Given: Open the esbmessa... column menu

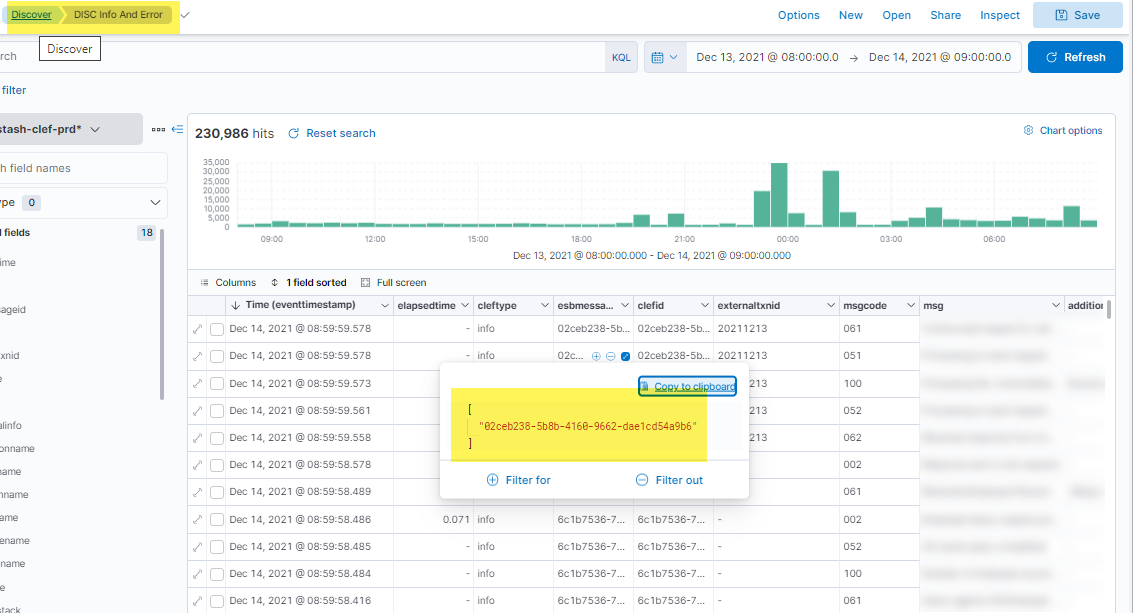Looking at the screenshot, I should click(x=625, y=306).
